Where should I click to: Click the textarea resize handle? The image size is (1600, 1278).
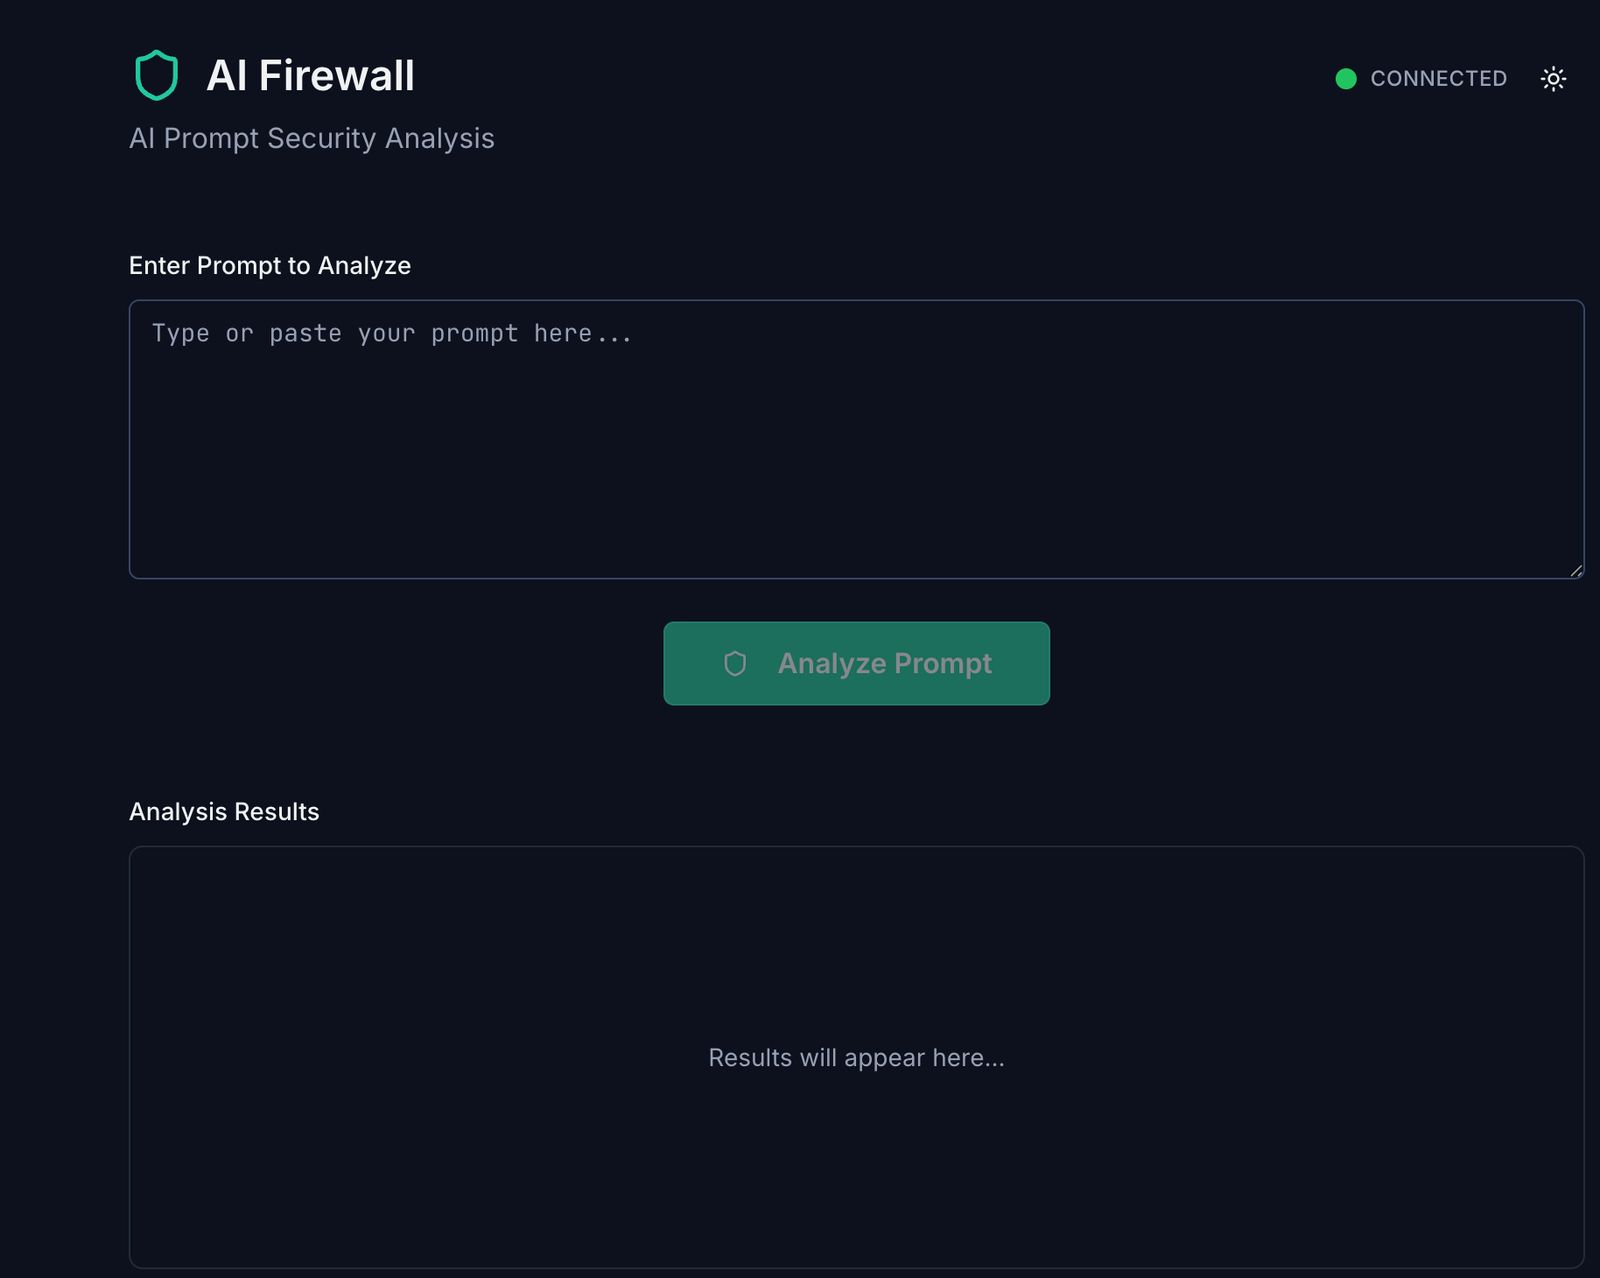tap(1577, 571)
